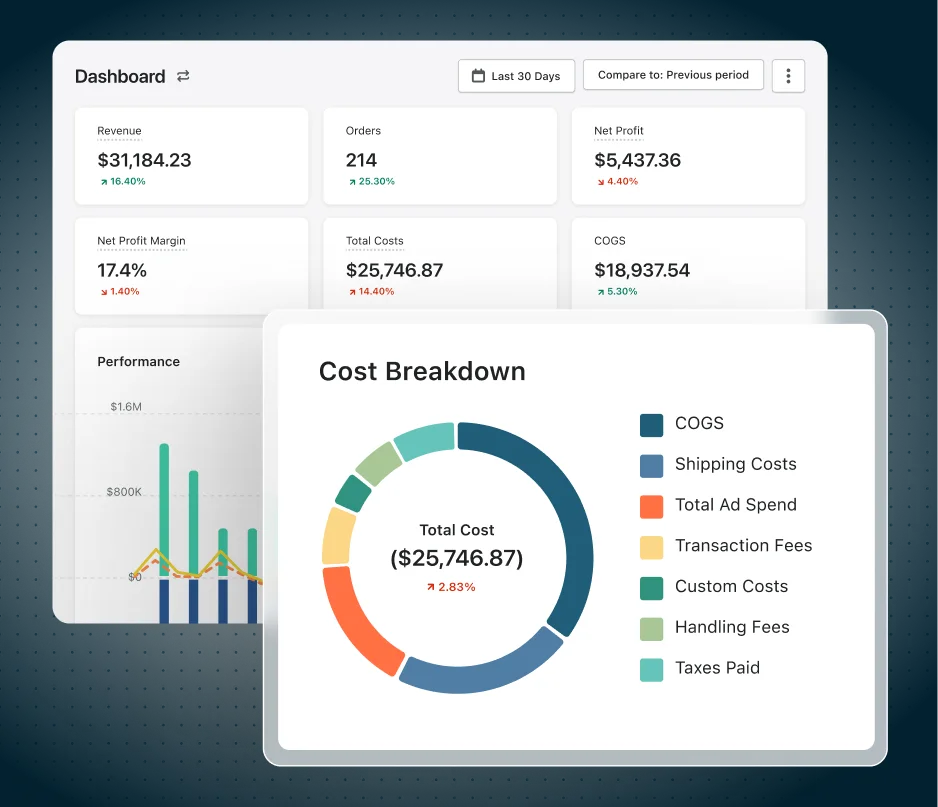Click the Dashboard title
Screen dimensions: 938x807
[120, 77]
